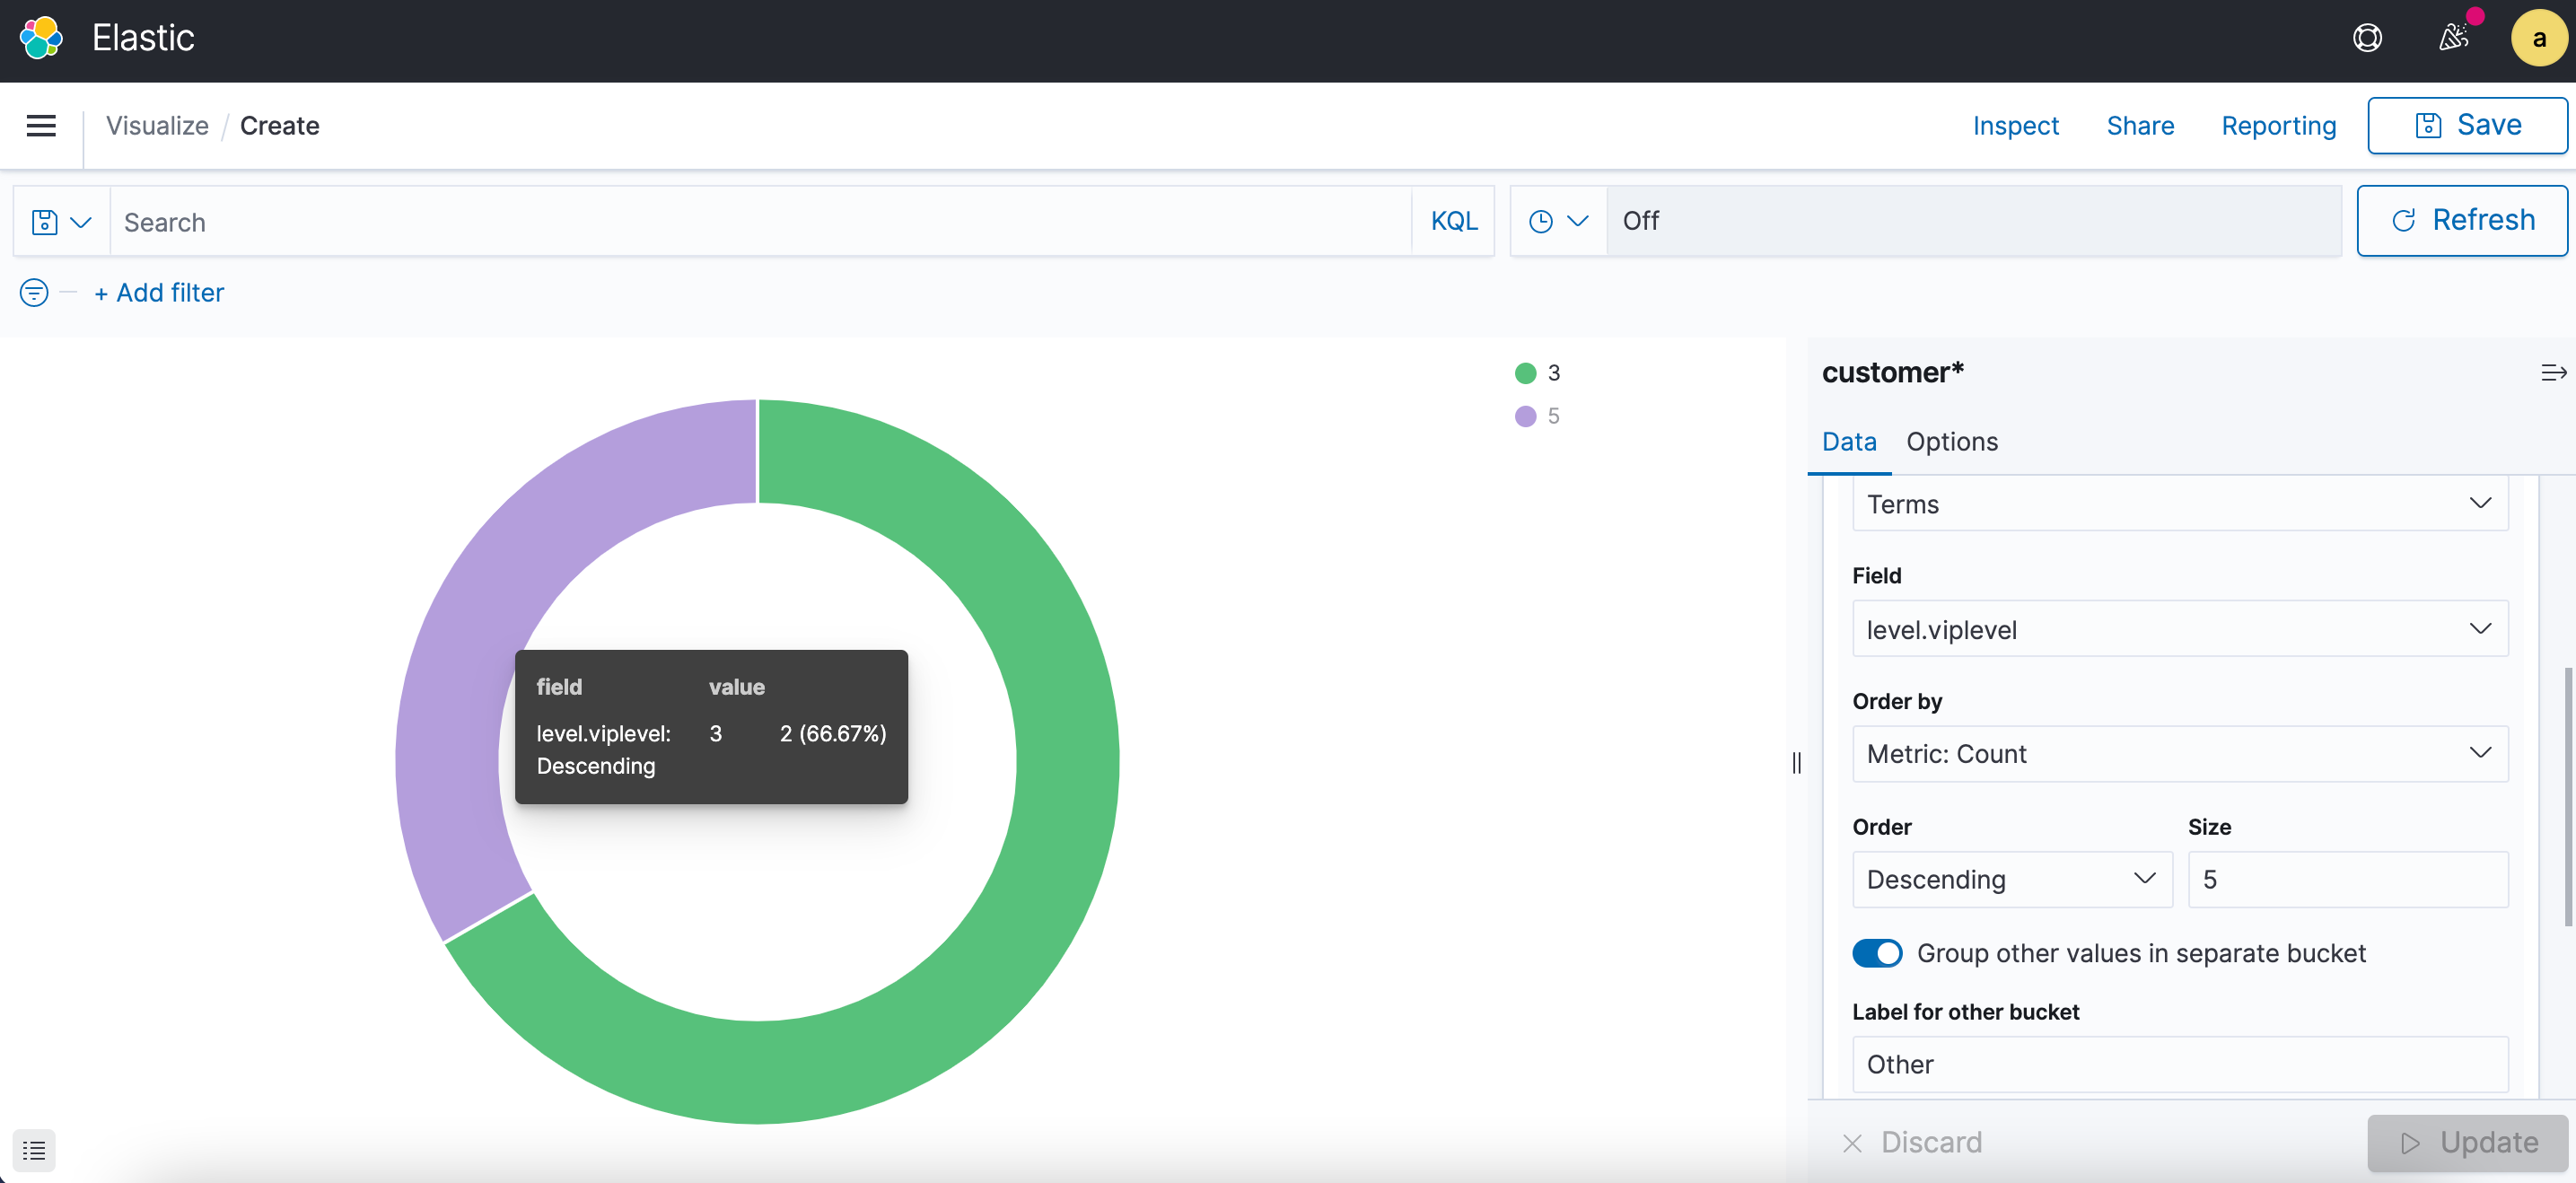Click the Create breadcrumb text
Image resolution: width=2576 pixels, height=1183 pixels.
click(x=279, y=126)
